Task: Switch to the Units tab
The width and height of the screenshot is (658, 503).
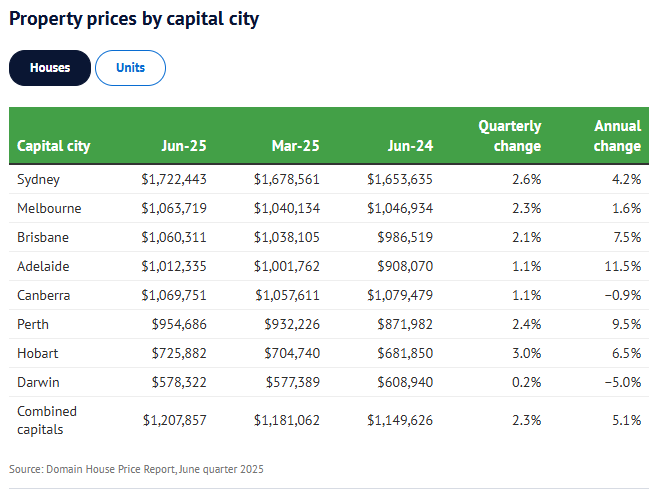Action: pyautogui.click(x=130, y=68)
